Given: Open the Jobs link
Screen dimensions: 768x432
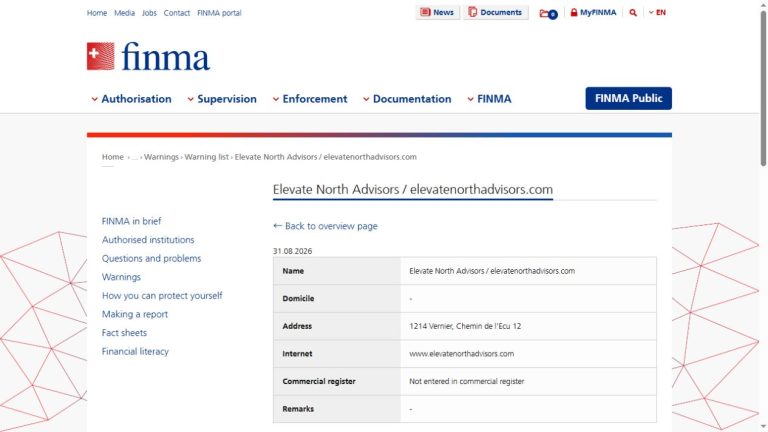Looking at the screenshot, I should coord(149,13).
